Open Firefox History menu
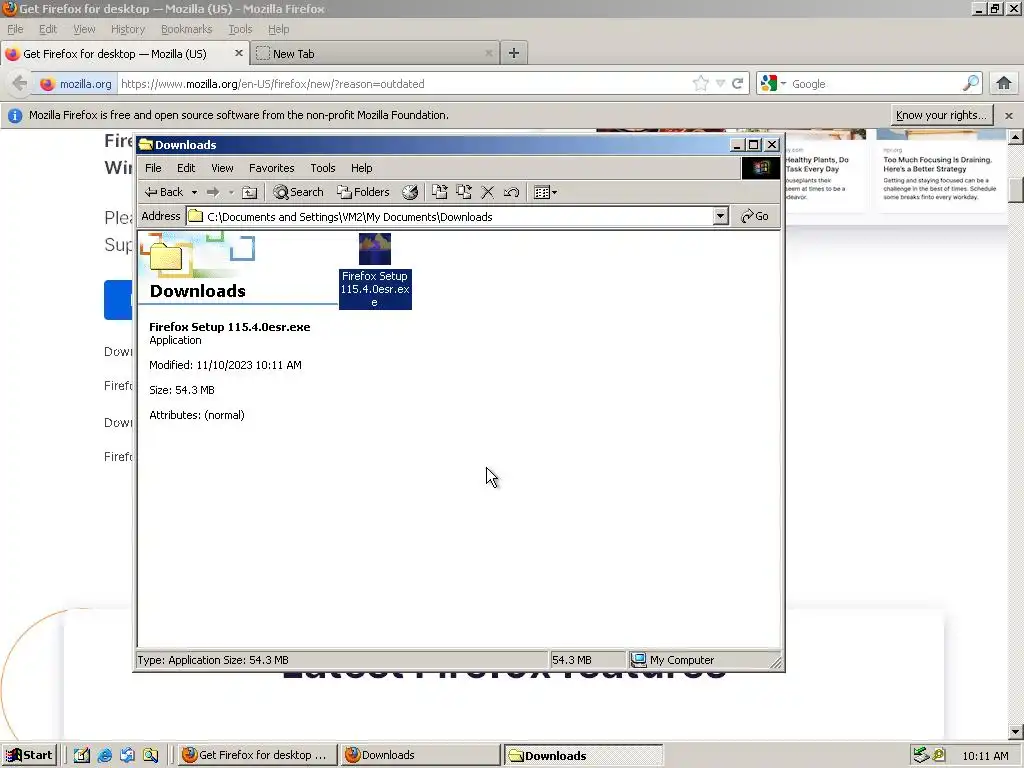 coord(128,29)
